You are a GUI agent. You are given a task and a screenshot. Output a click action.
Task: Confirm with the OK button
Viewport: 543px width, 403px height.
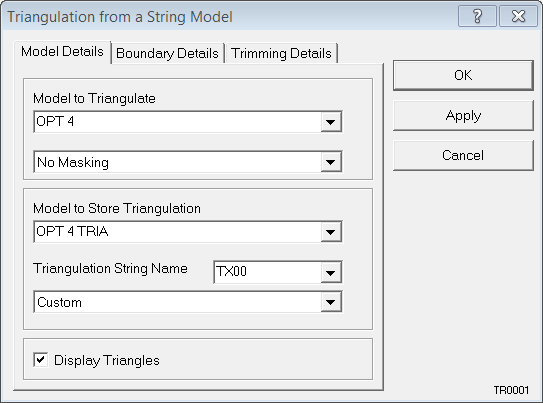point(463,75)
